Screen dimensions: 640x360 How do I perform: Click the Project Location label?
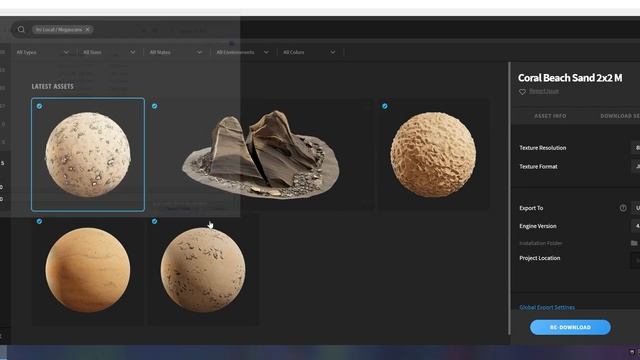[540, 258]
